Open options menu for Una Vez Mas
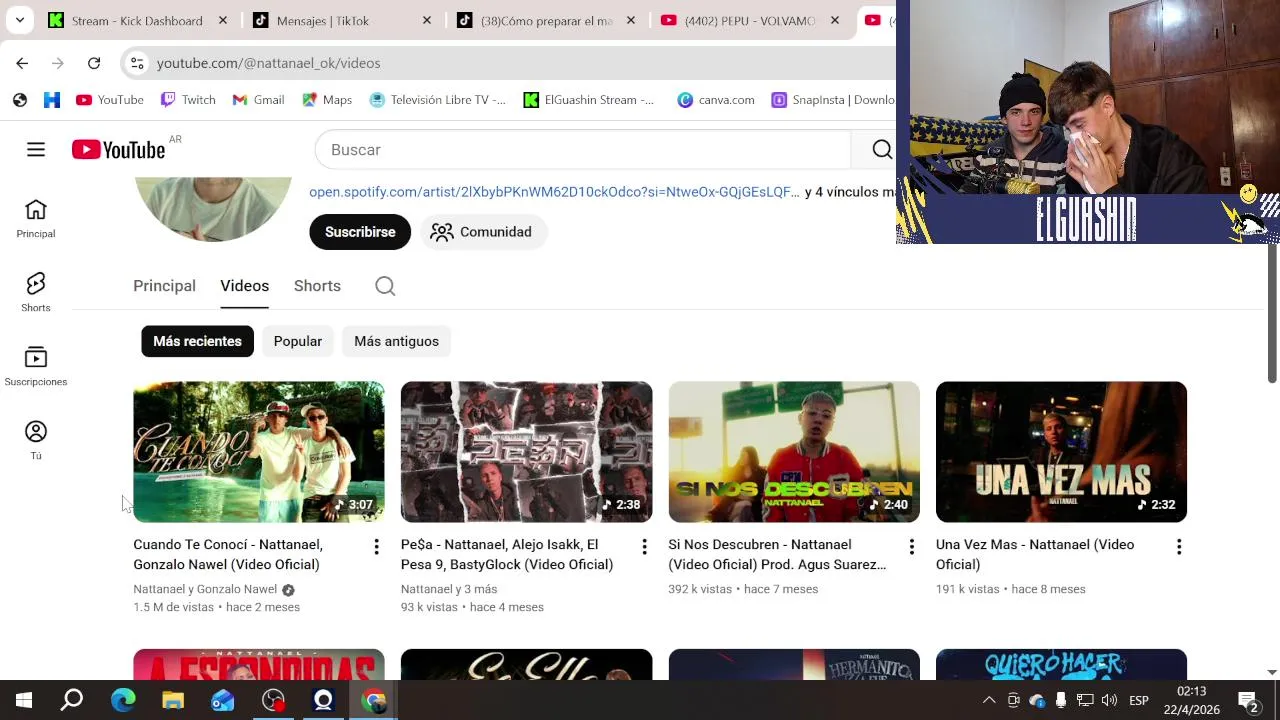 [x=1179, y=547]
